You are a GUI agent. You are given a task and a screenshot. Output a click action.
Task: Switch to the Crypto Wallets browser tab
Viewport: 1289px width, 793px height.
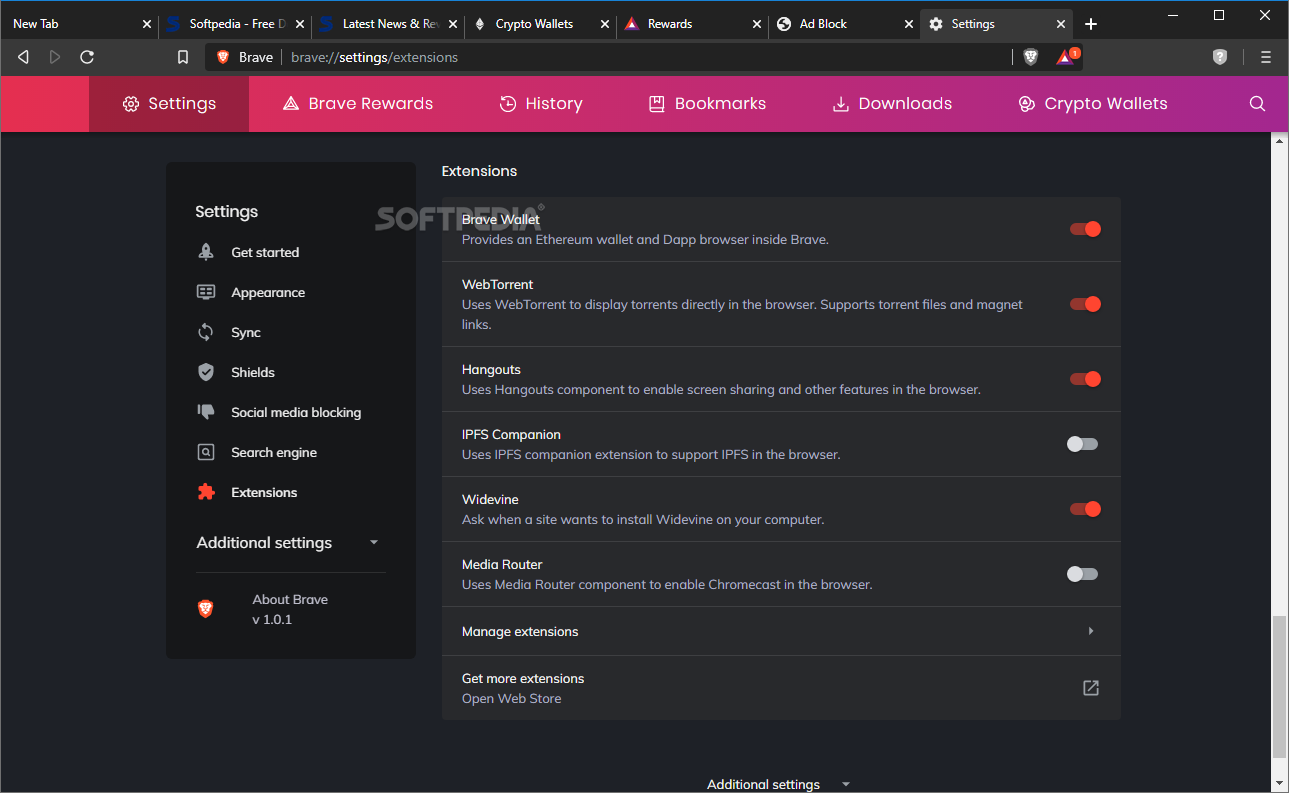pos(540,24)
